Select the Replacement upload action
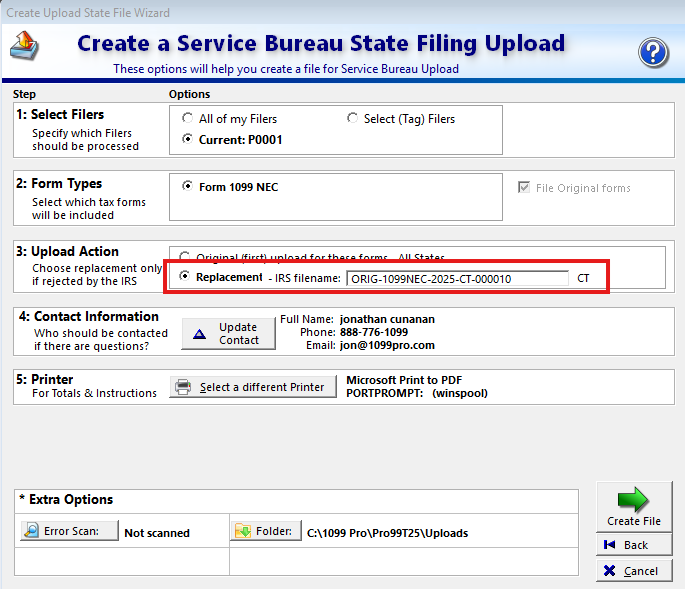Screen dimensions: 685x589 pos(186,277)
